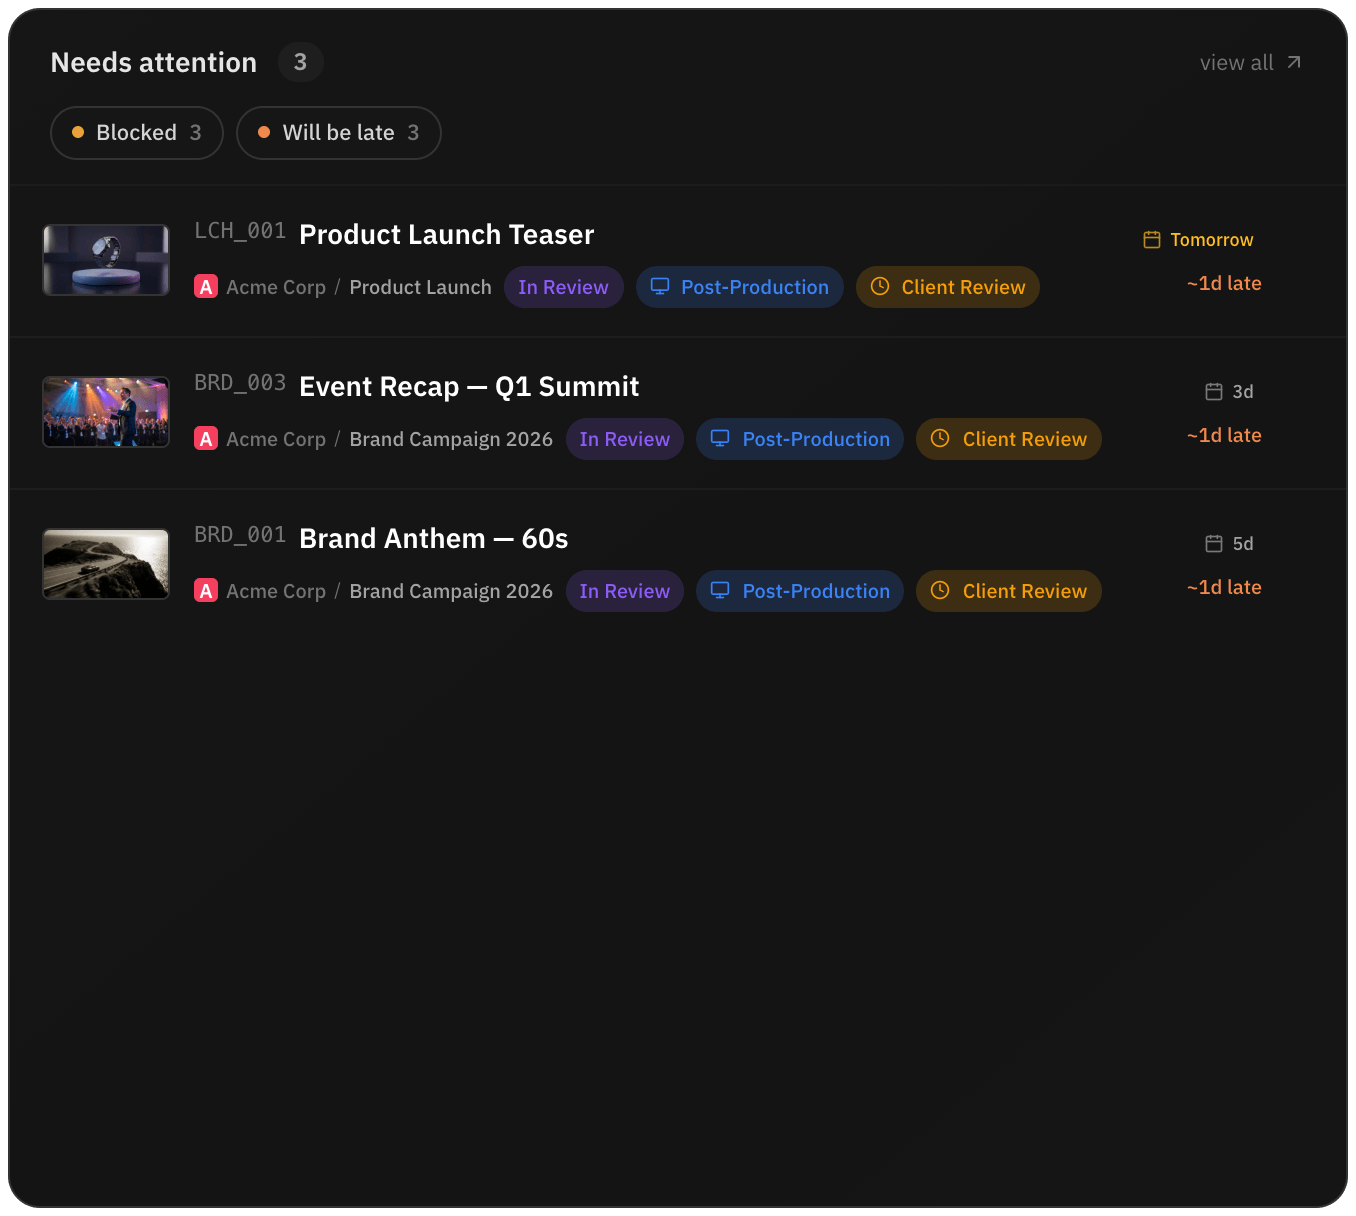The height and width of the screenshot is (1216, 1356).
Task: Click the calendar icon beside 5d
Action: 1214,544
